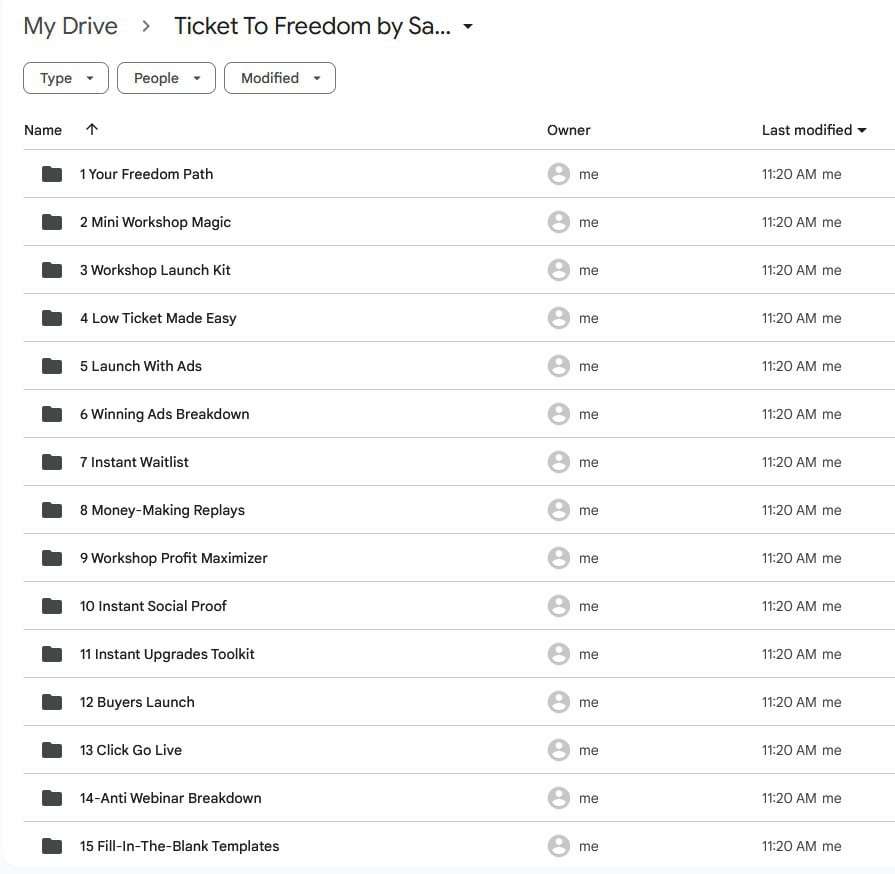This screenshot has height=874, width=895.
Task: Click the folder icon for 13 Click Go Live
Action: [x=52, y=750]
